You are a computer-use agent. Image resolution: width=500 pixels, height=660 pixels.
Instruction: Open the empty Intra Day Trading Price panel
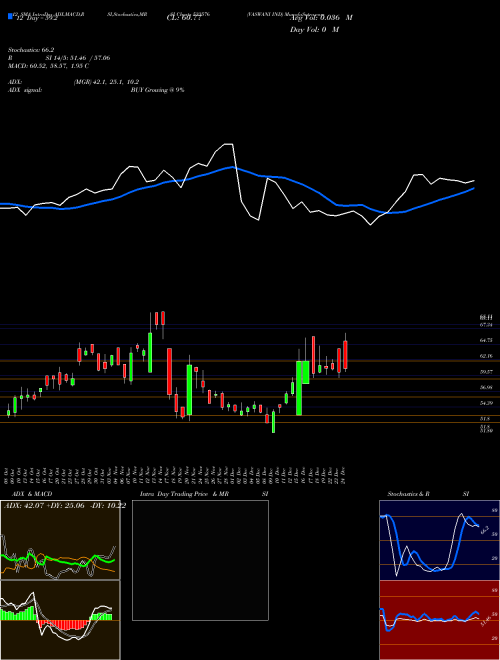point(200,560)
